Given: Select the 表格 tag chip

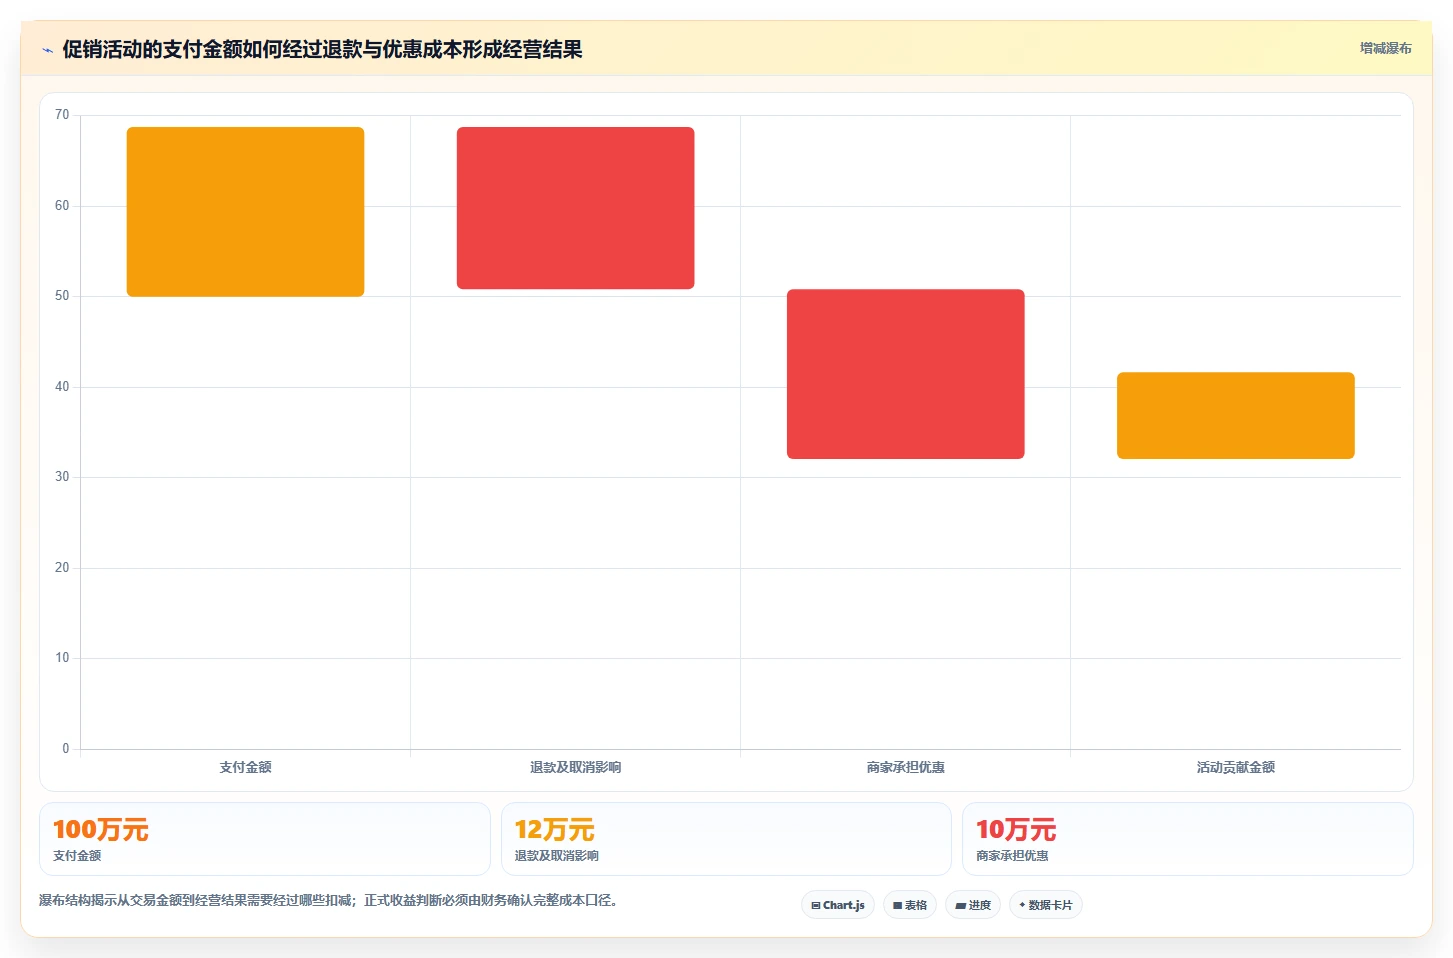Looking at the screenshot, I should pos(910,905).
